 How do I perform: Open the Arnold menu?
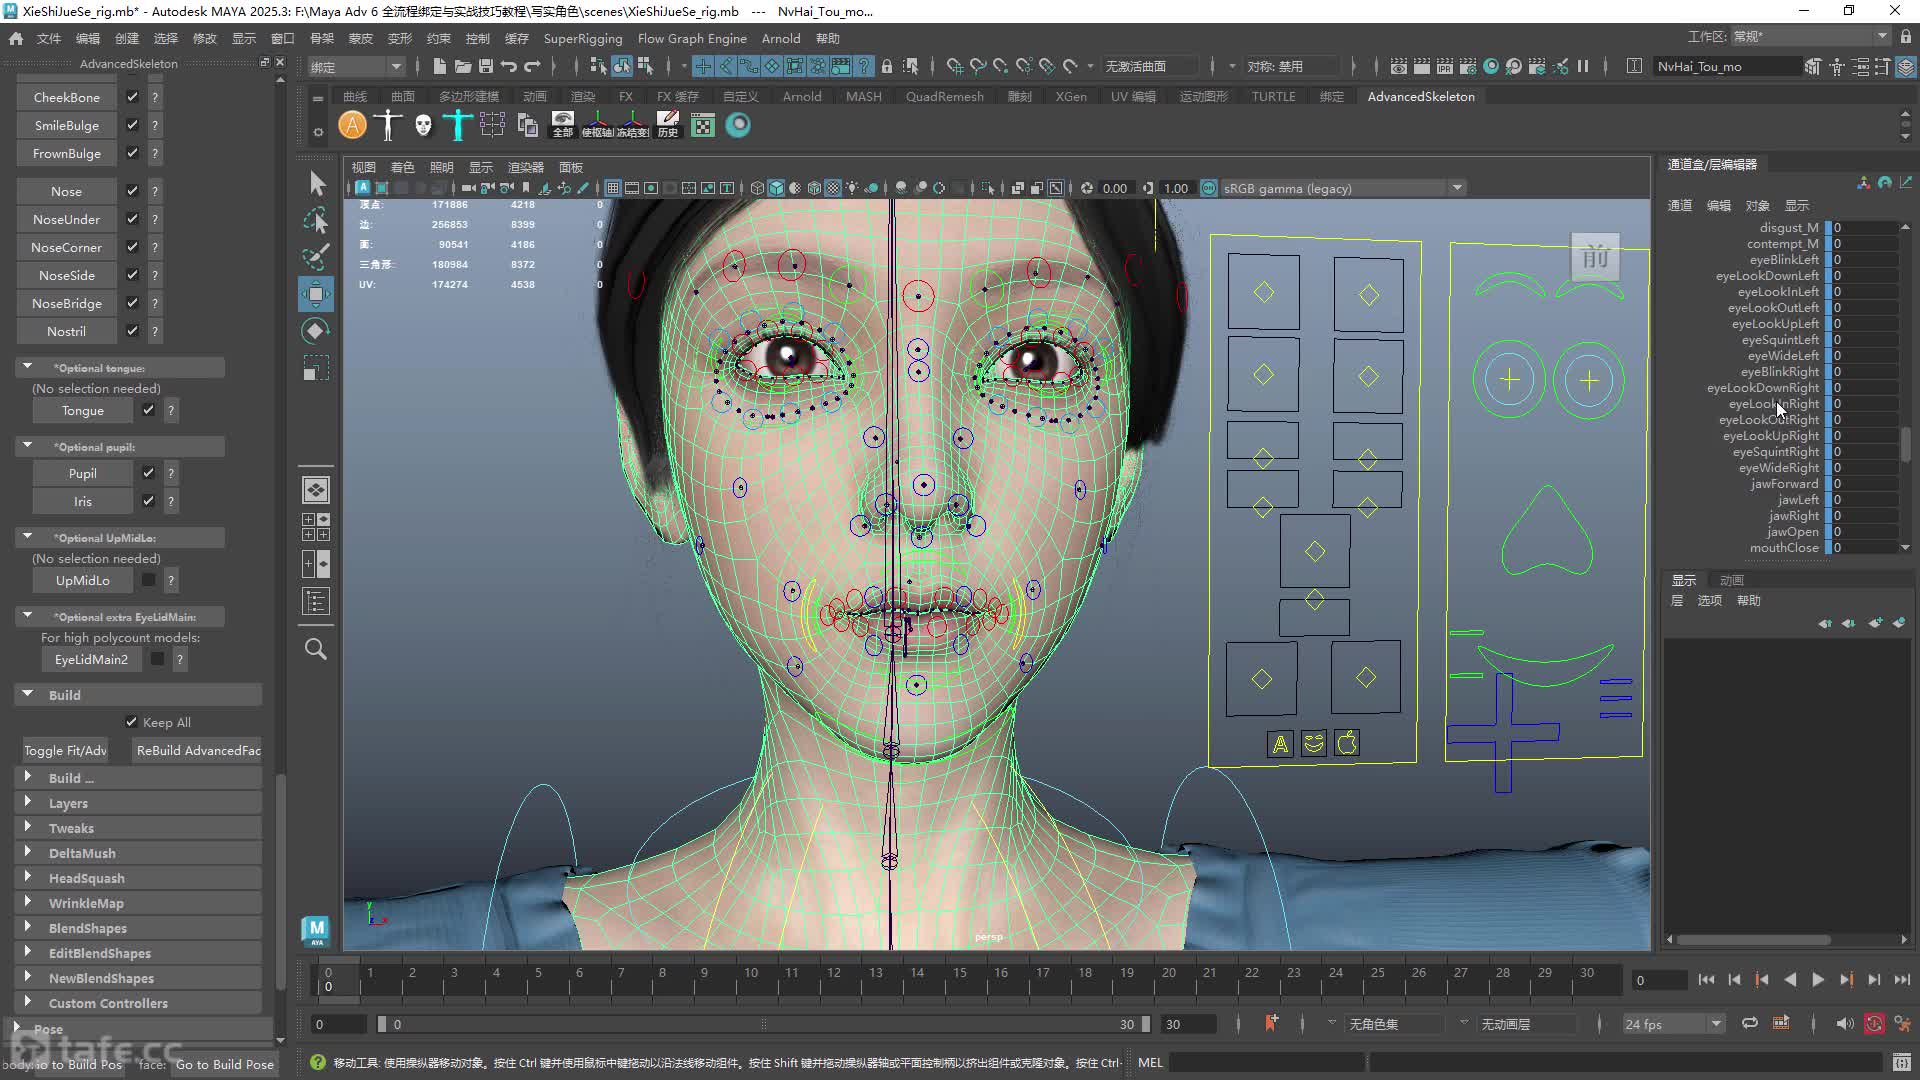coord(781,38)
